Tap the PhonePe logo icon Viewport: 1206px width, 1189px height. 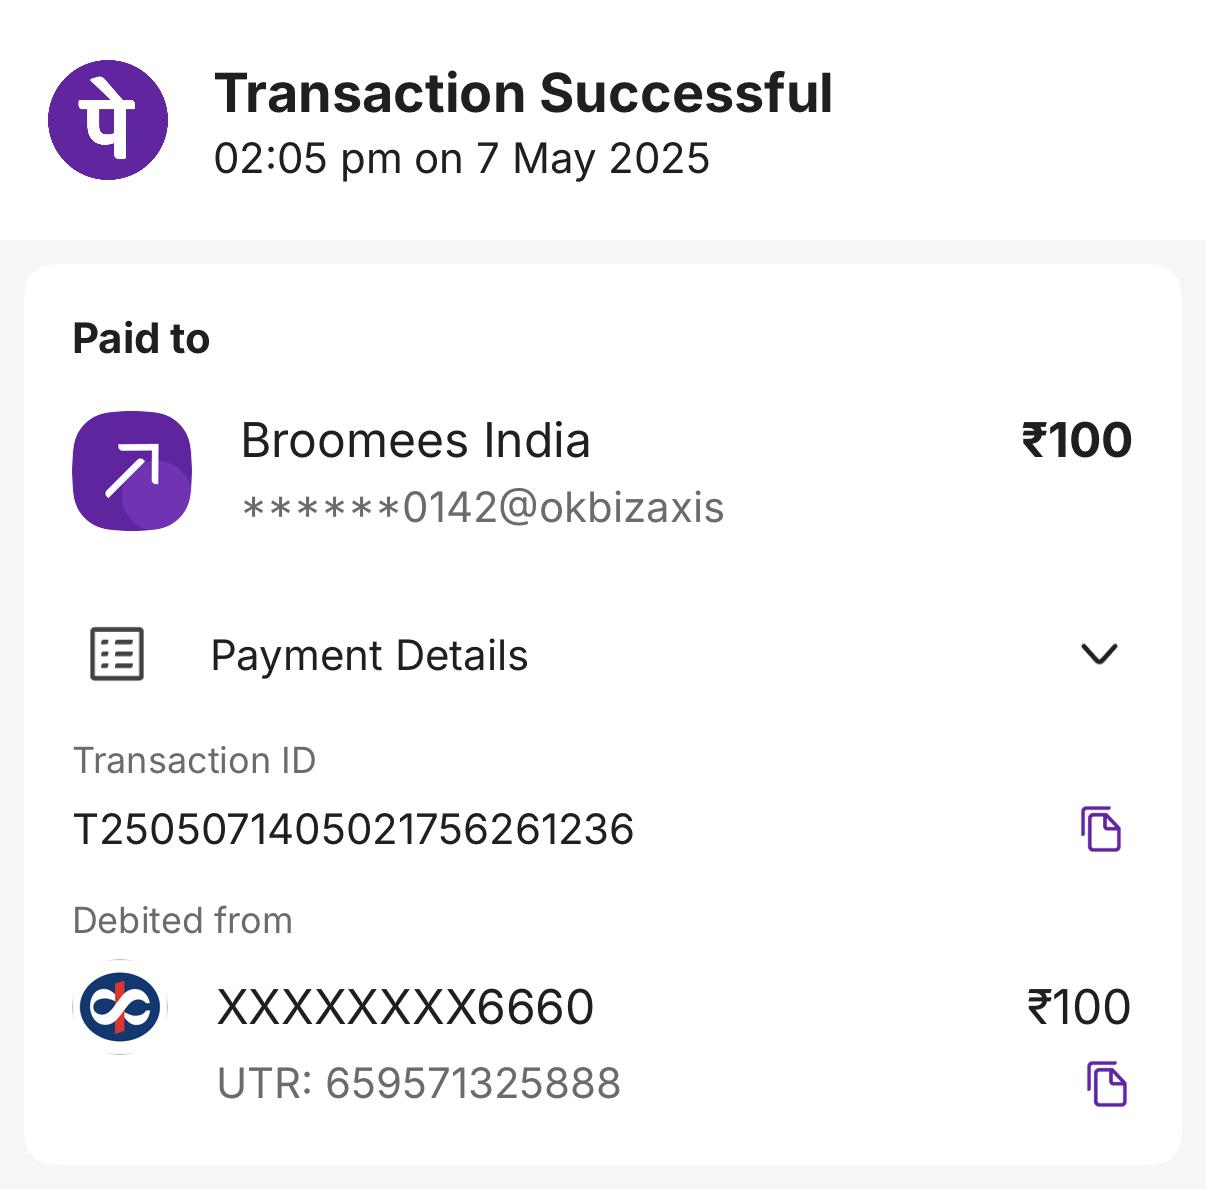[108, 120]
